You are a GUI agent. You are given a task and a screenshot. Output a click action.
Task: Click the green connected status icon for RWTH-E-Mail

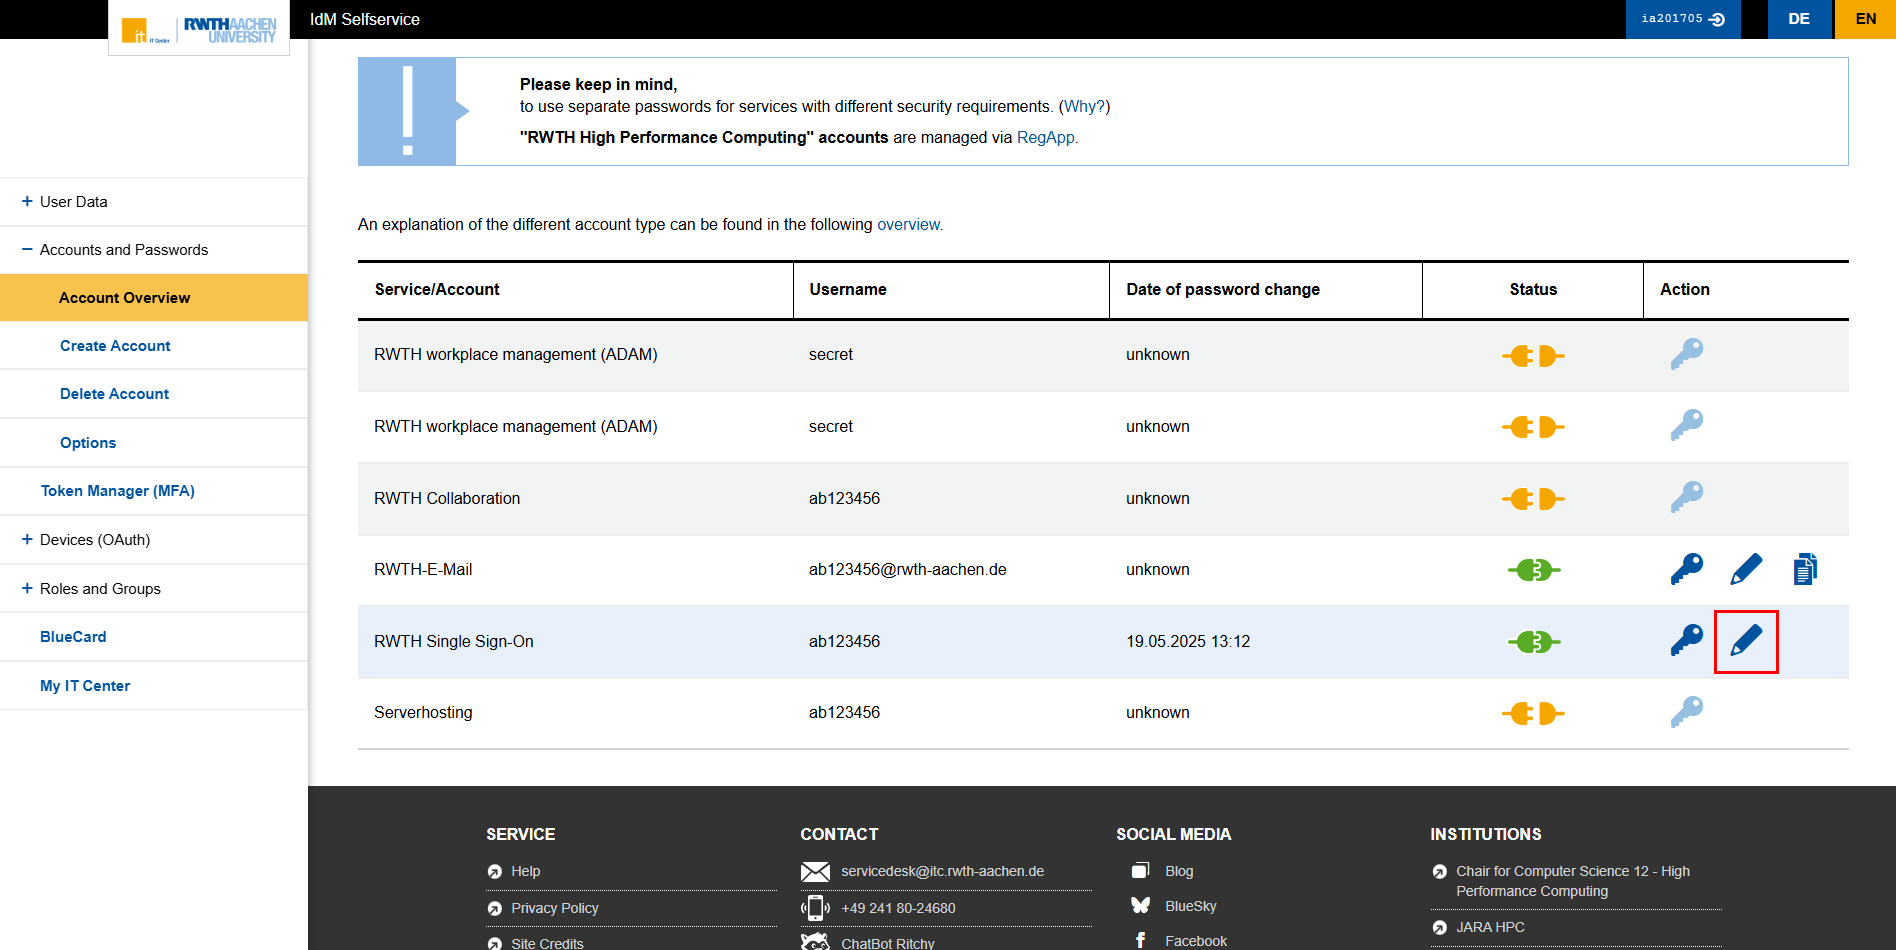[x=1533, y=570]
